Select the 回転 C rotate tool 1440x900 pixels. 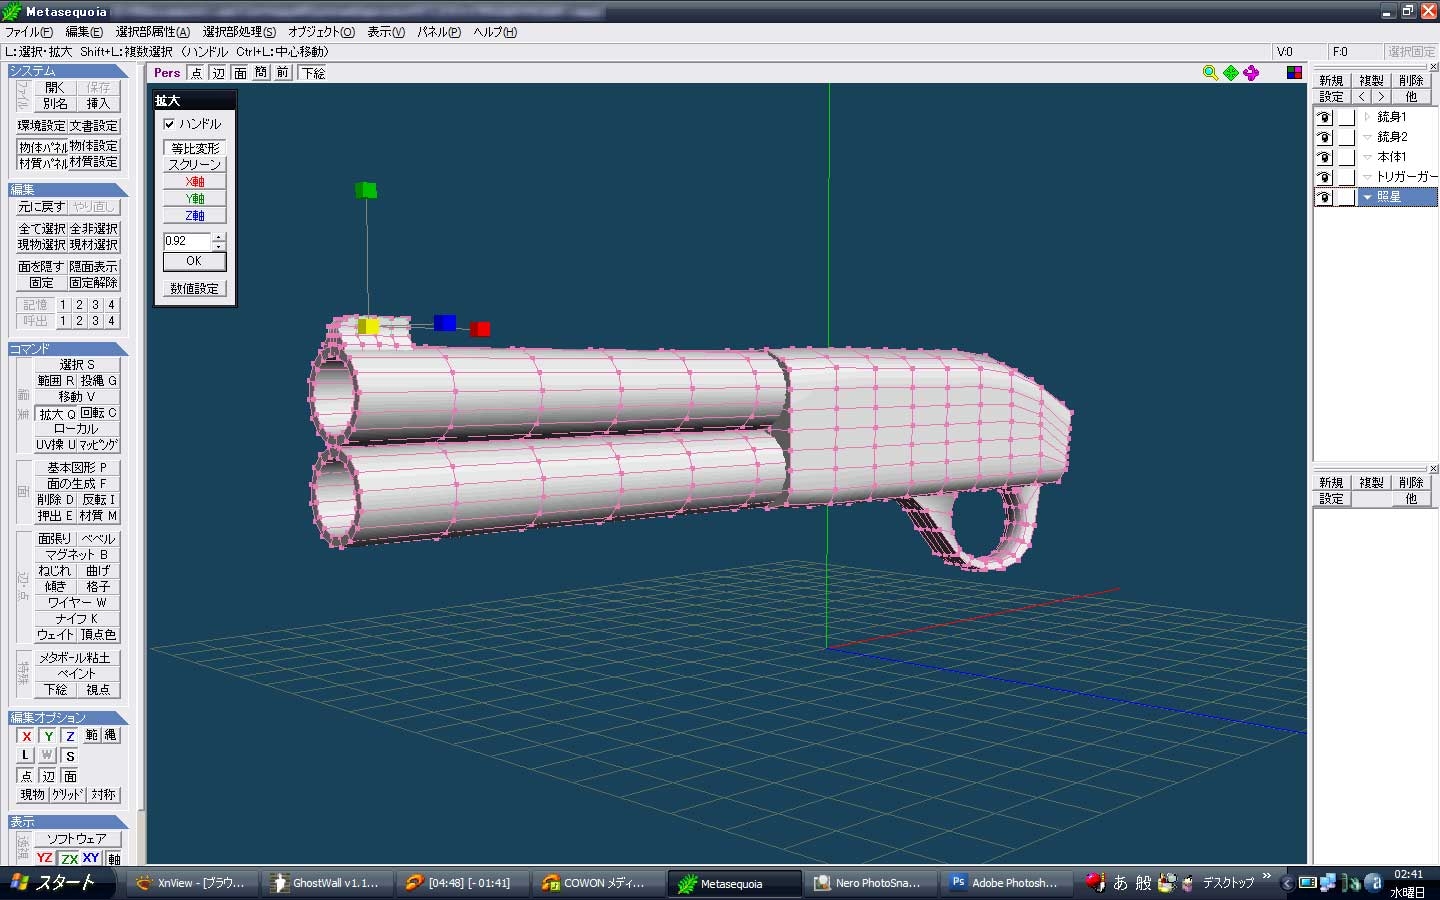[99, 413]
